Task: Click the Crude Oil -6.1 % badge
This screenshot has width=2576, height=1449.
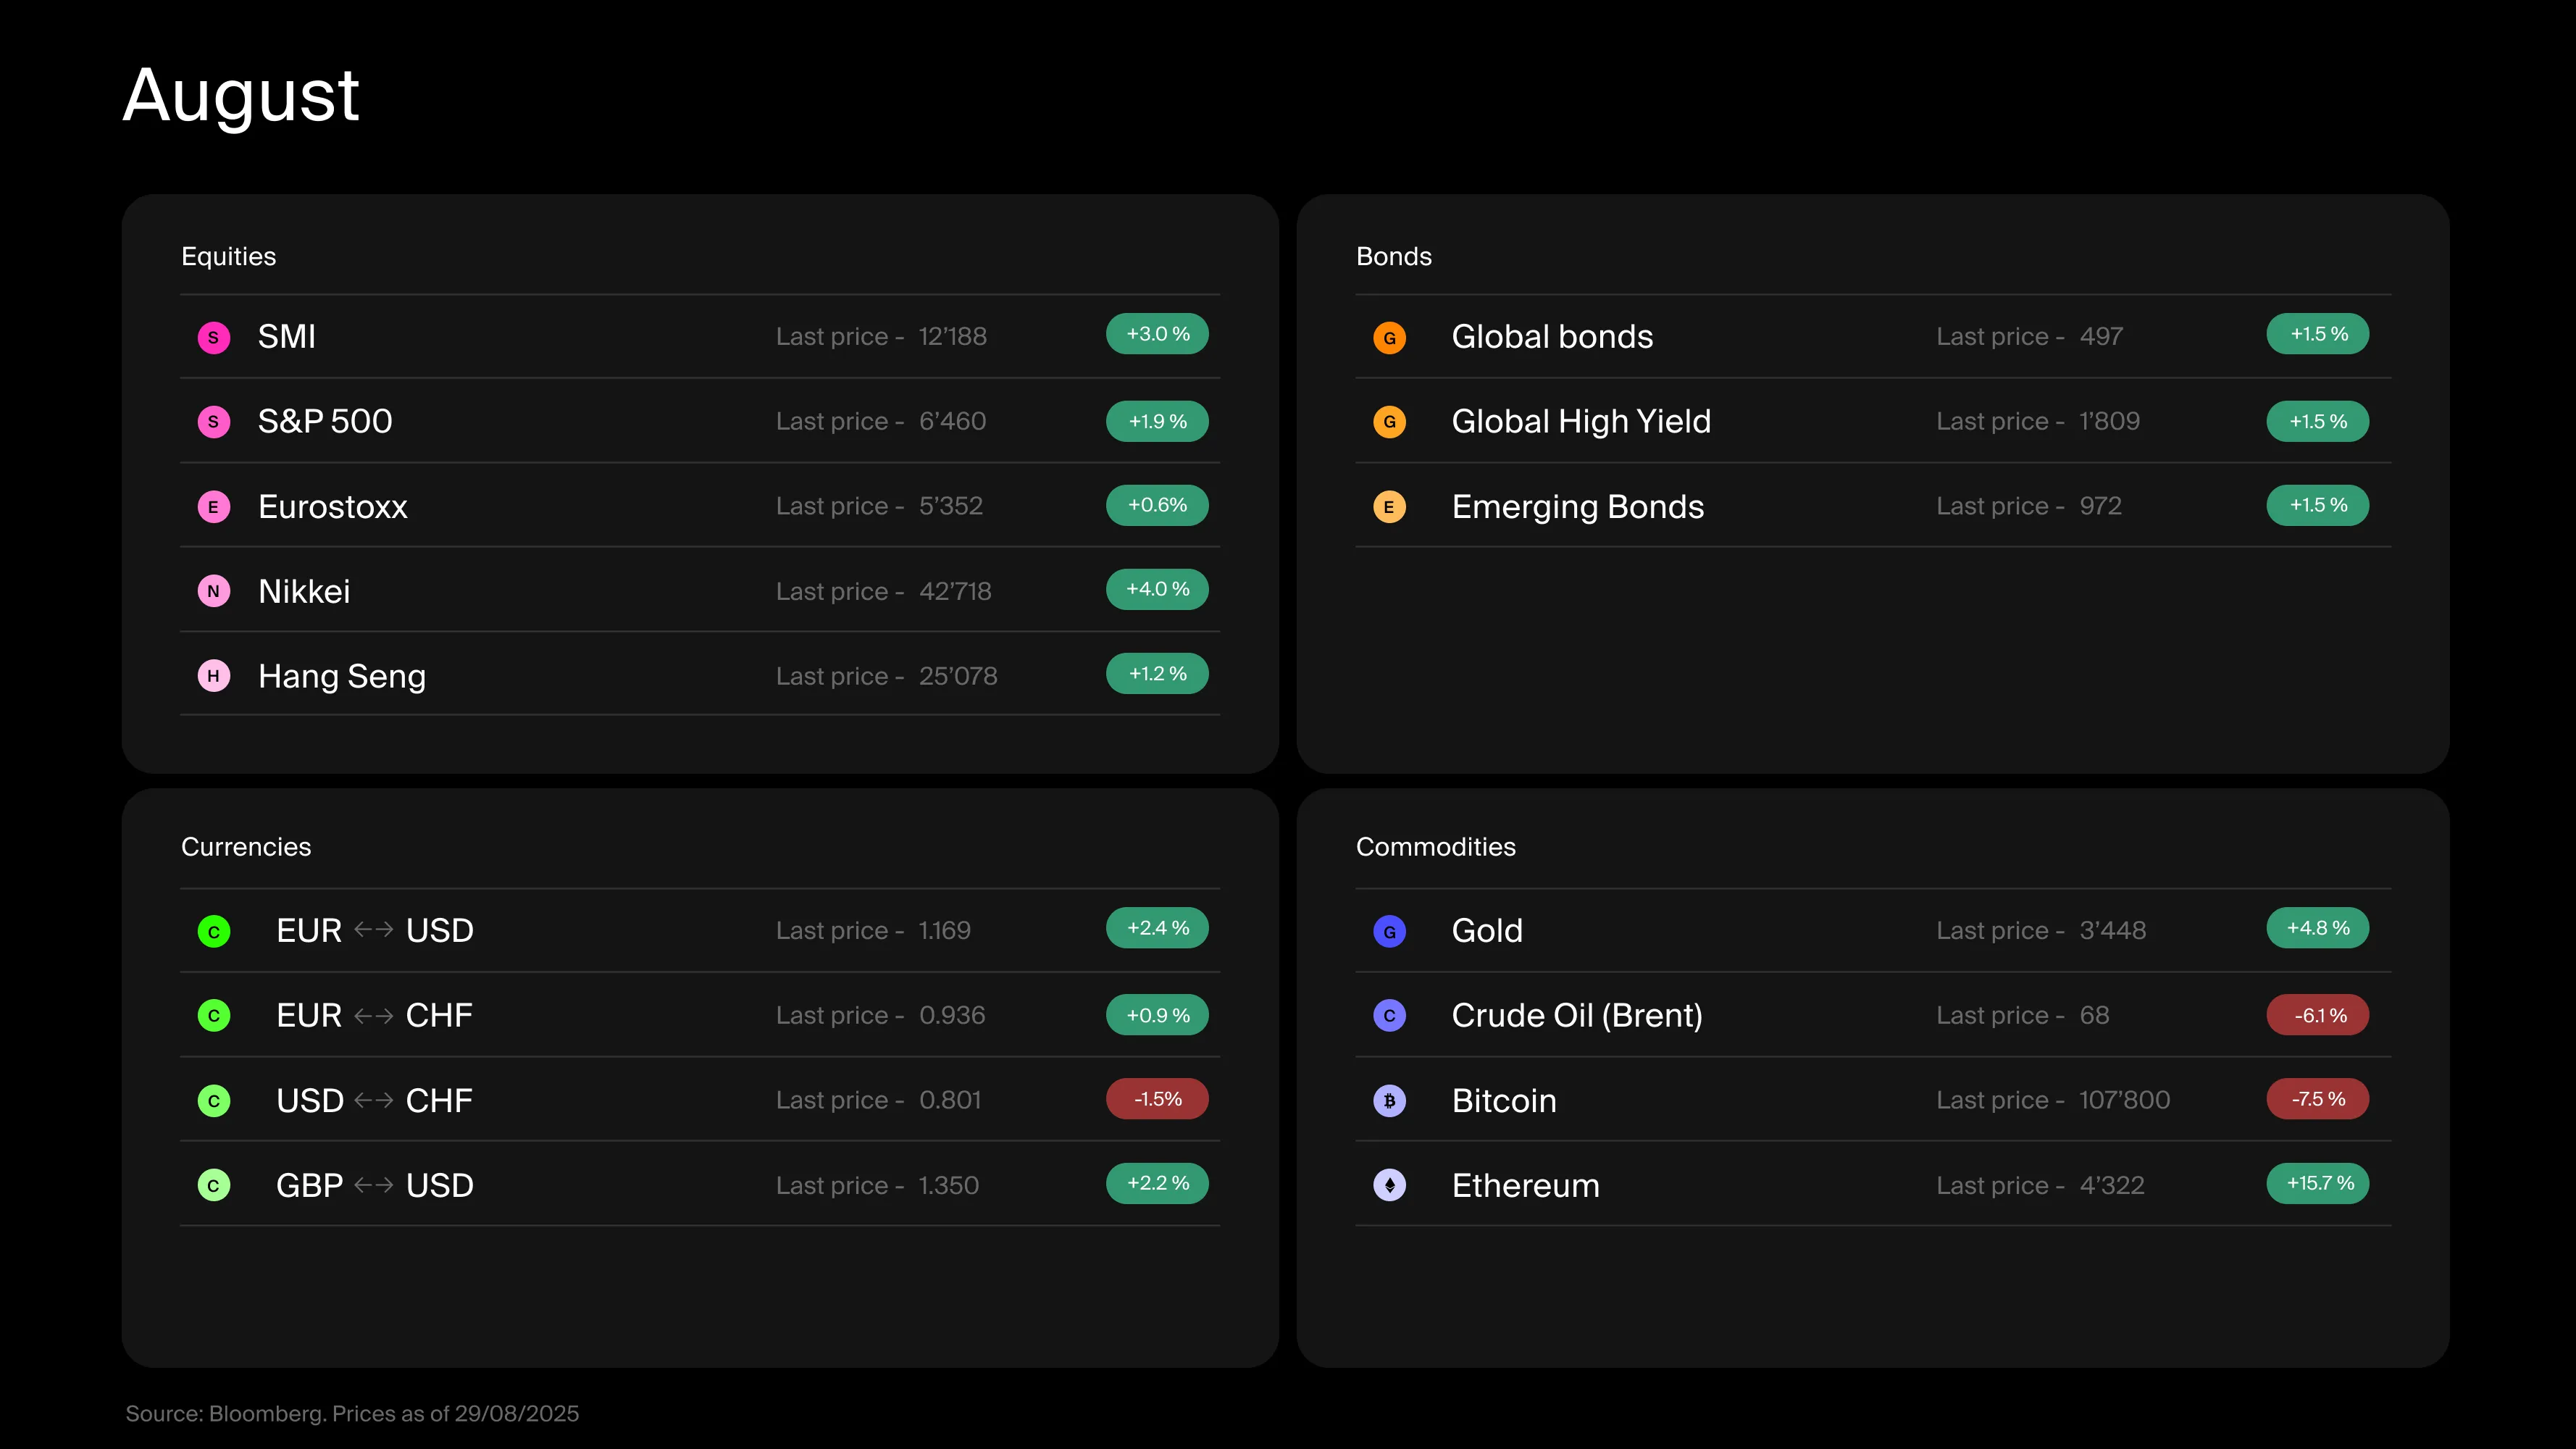Action: coord(2318,1015)
